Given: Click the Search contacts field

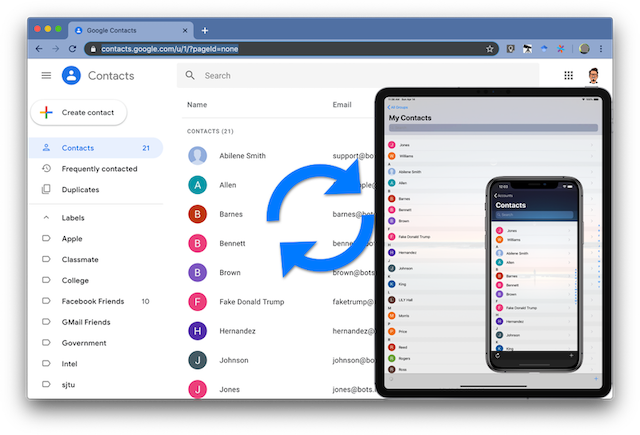Looking at the screenshot, I should click(358, 75).
